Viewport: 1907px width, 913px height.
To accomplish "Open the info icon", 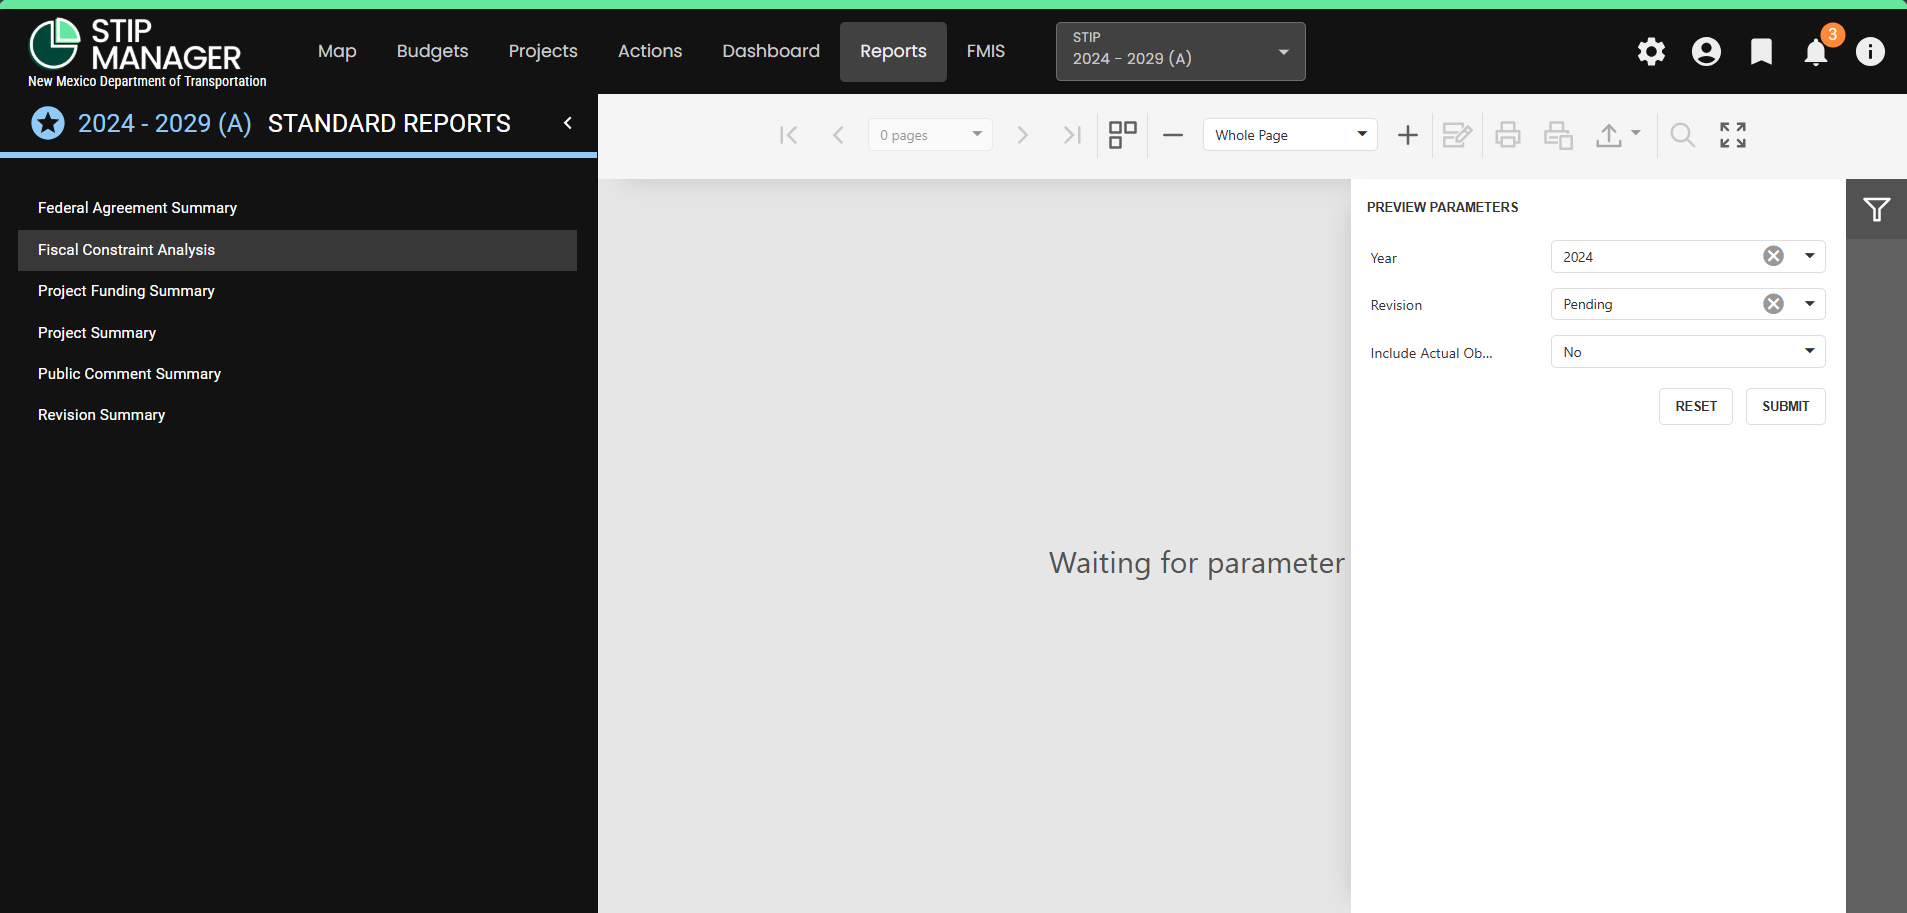I will tap(1870, 52).
